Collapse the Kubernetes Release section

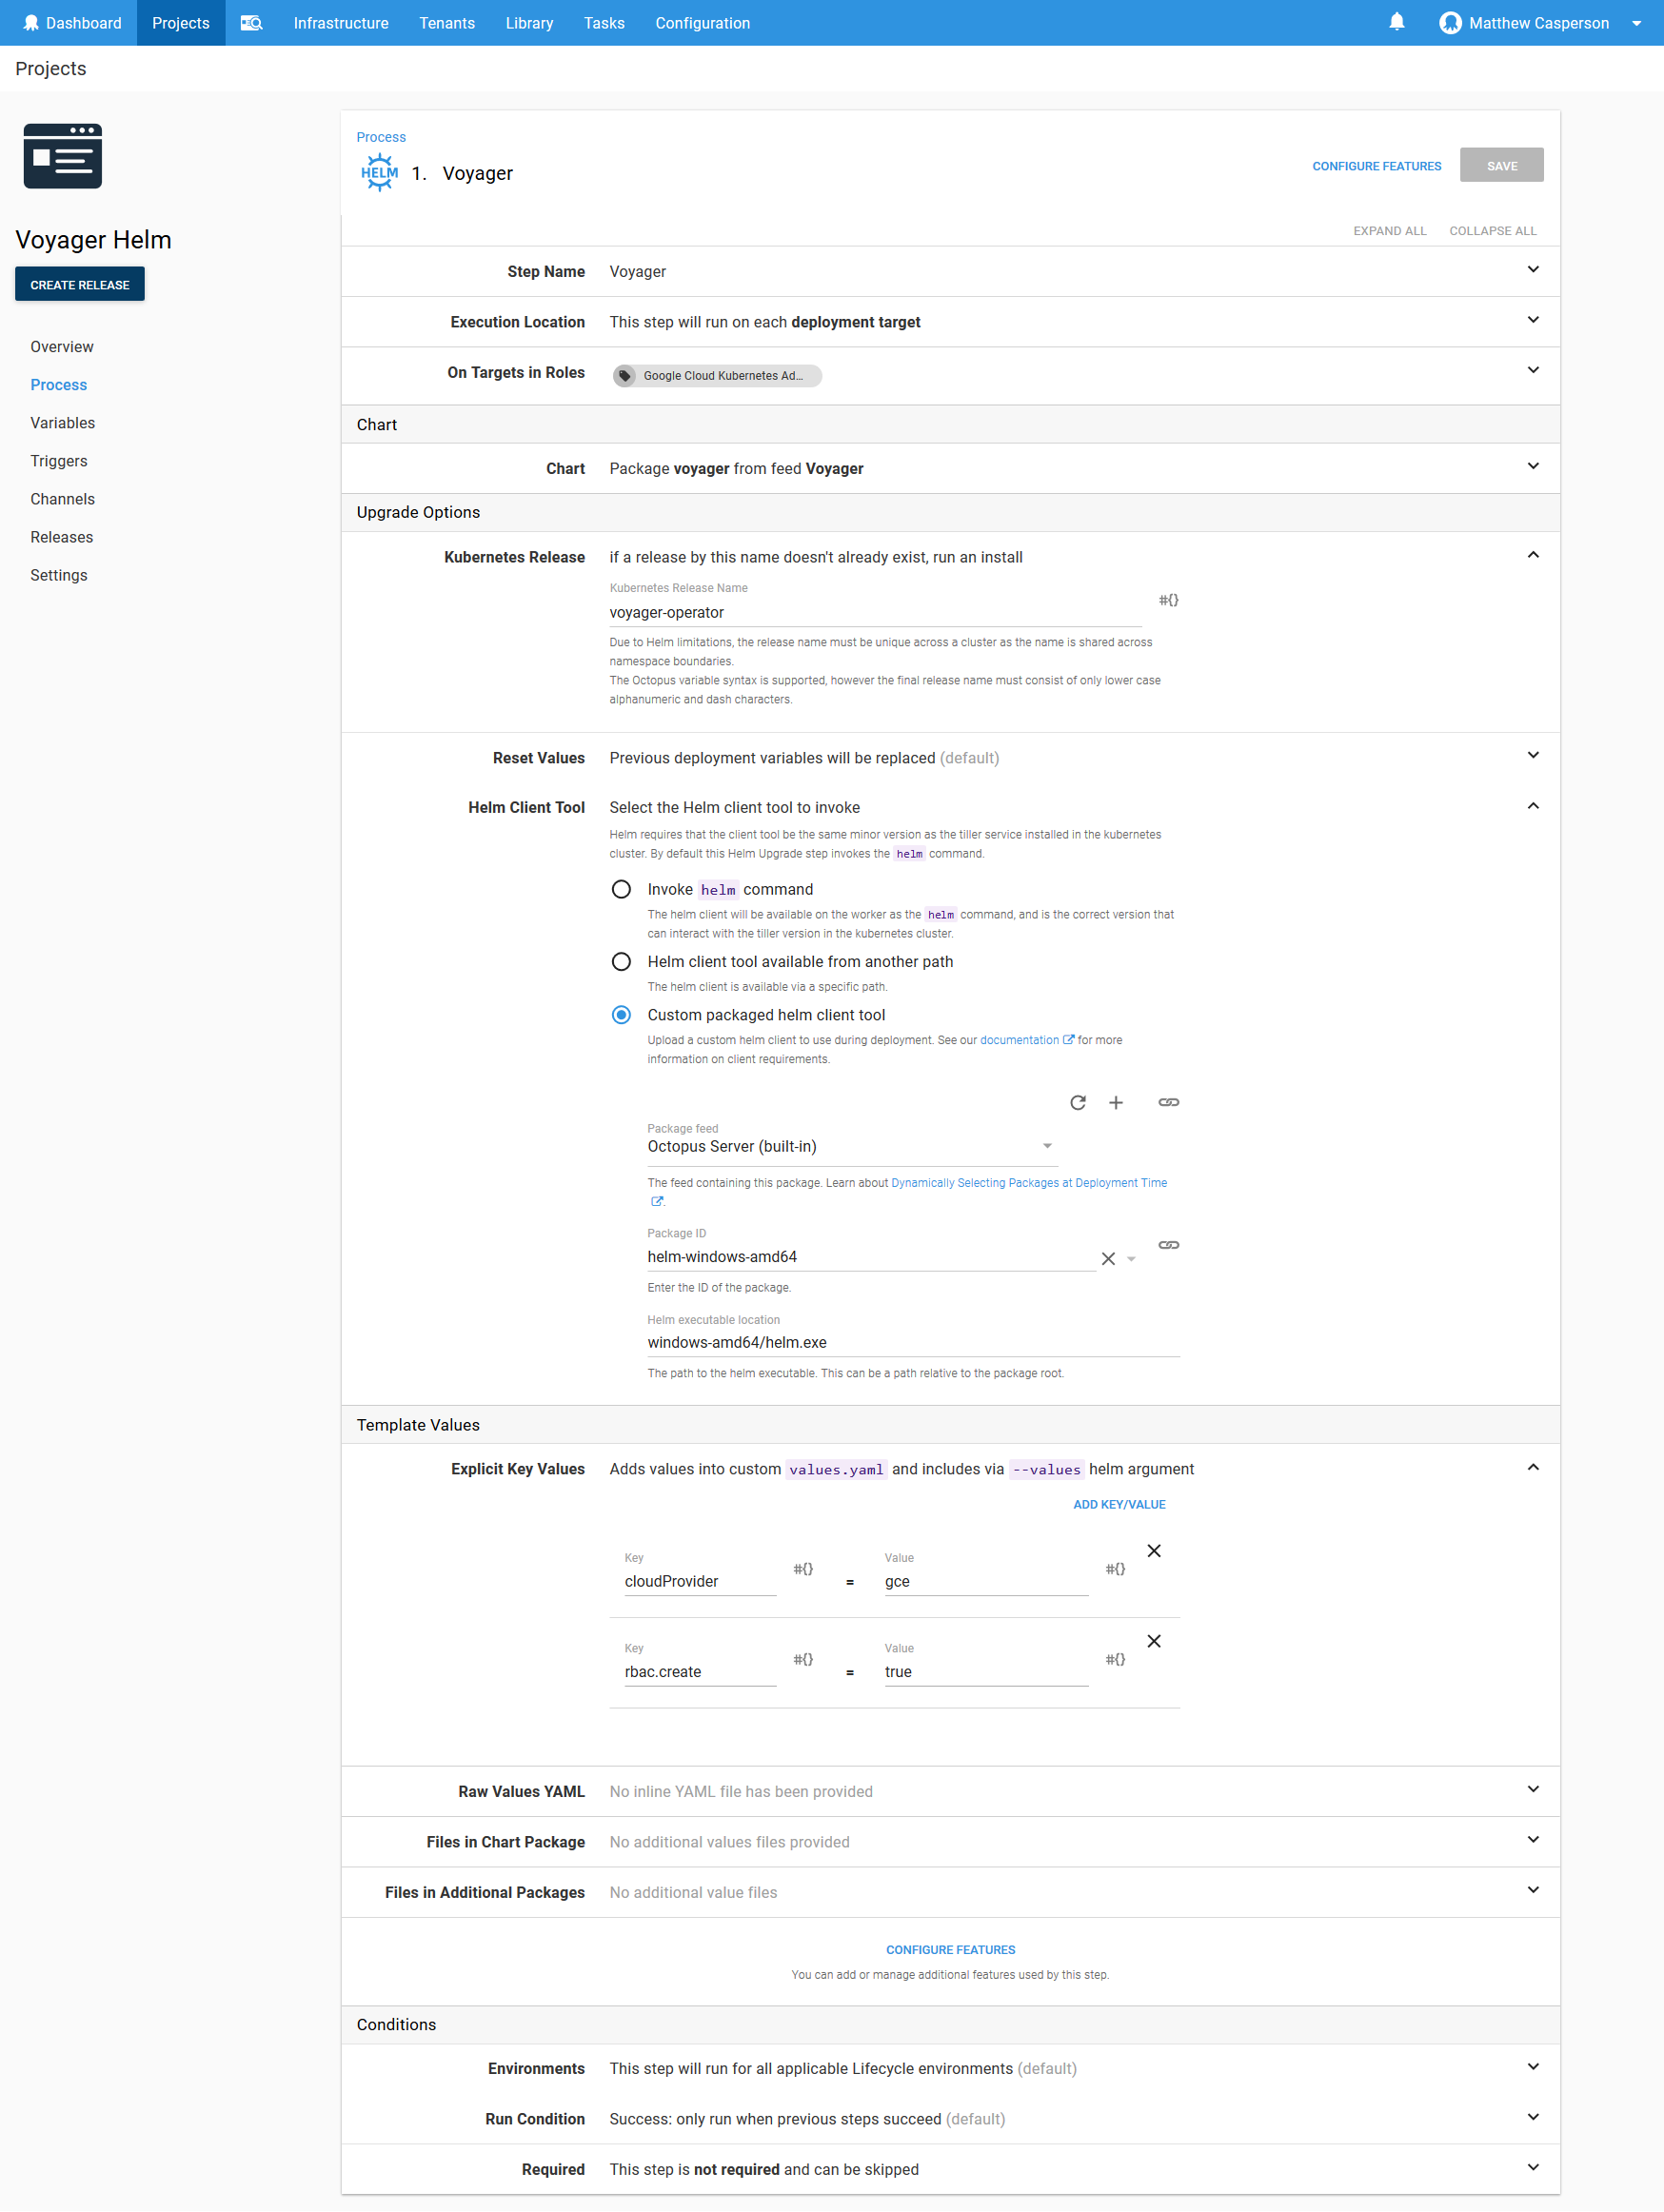point(1532,555)
